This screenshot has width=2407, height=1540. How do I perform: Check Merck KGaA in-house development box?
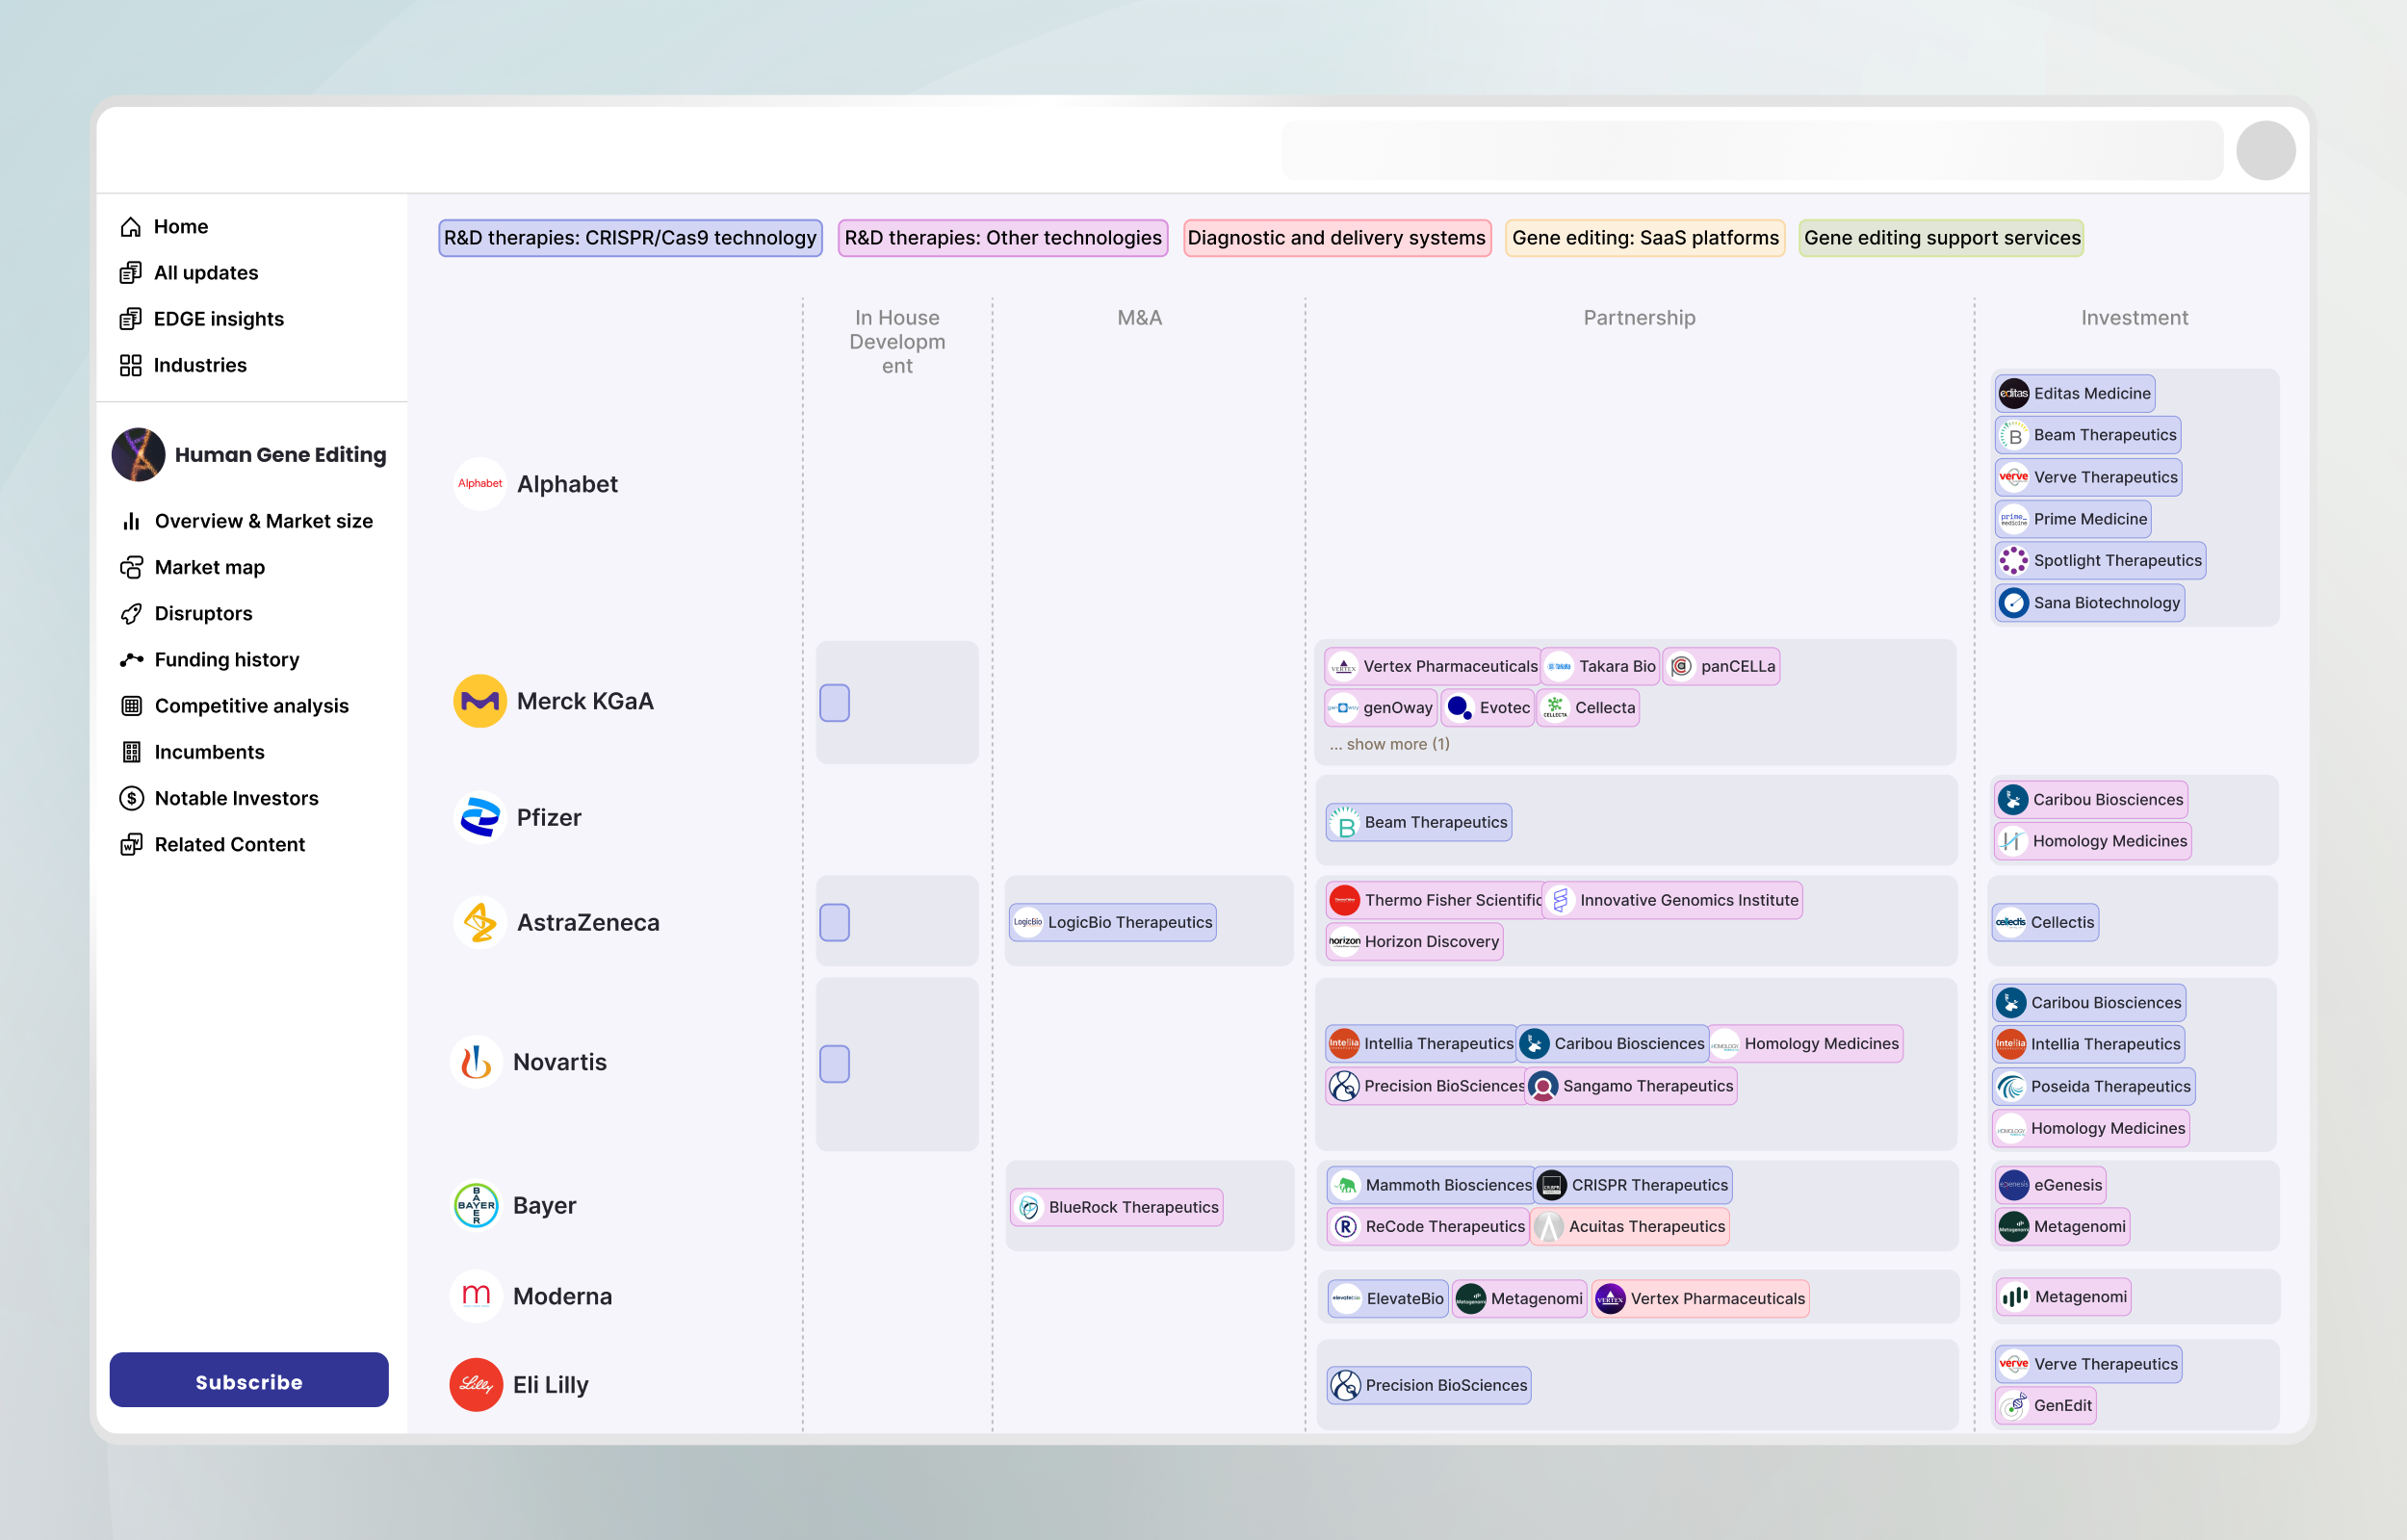[834, 703]
